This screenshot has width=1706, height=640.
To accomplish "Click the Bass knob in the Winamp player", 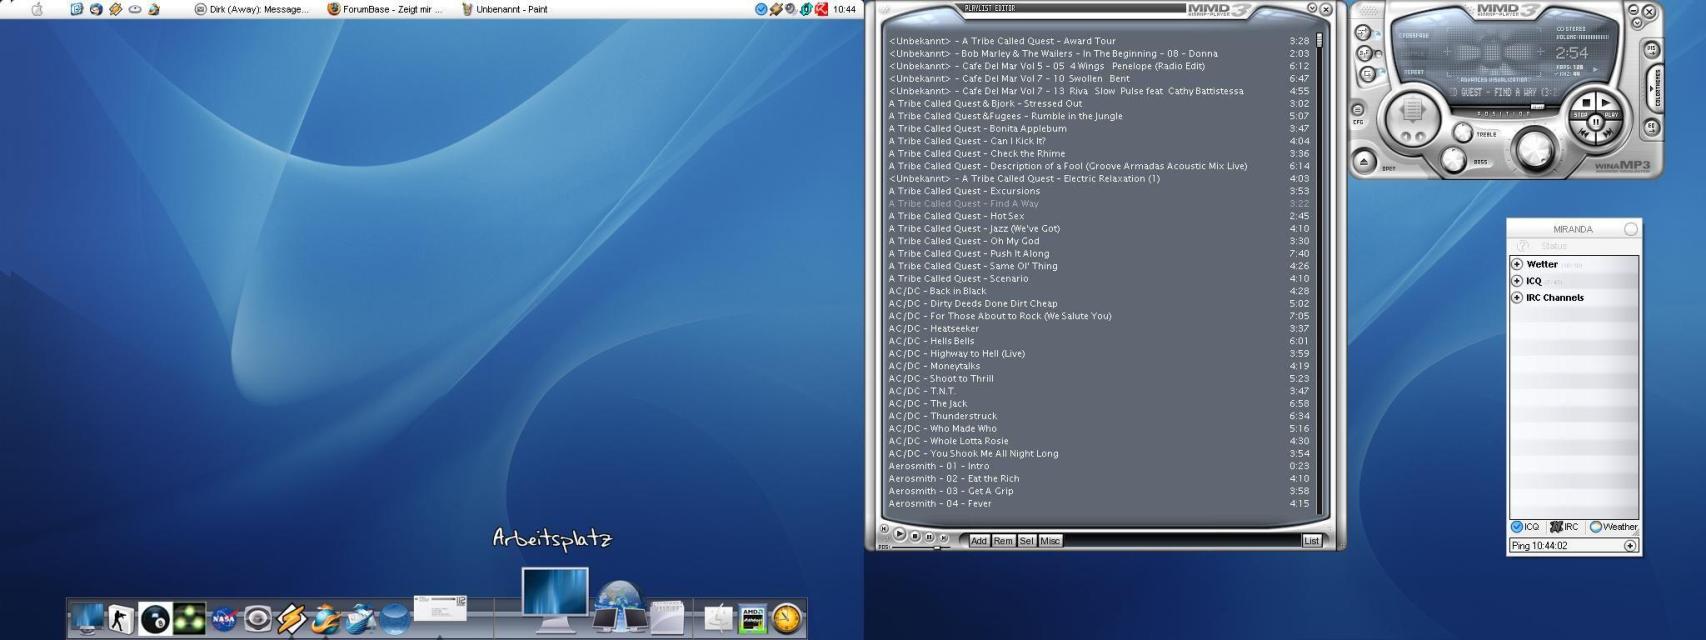I will tap(1453, 158).
